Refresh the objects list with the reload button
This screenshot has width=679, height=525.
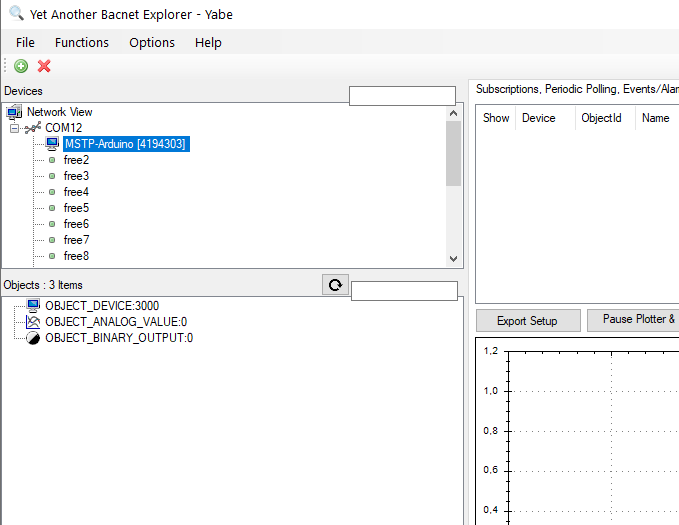(335, 285)
